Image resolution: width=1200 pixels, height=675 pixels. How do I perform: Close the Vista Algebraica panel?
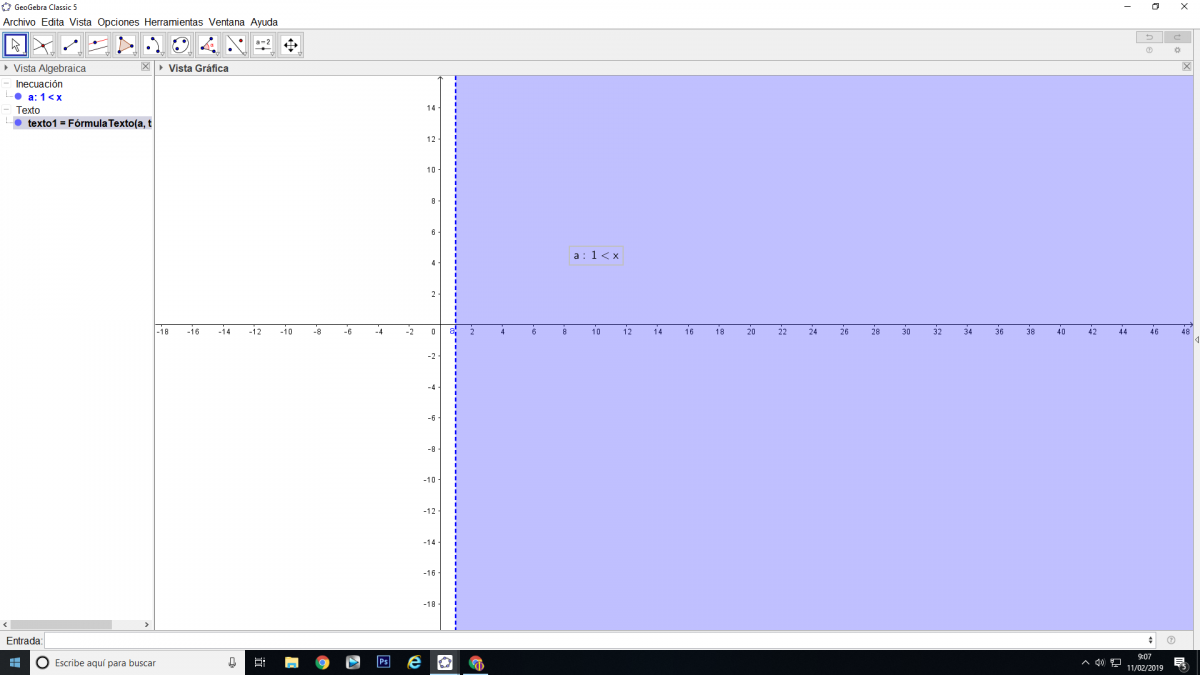tap(146, 67)
